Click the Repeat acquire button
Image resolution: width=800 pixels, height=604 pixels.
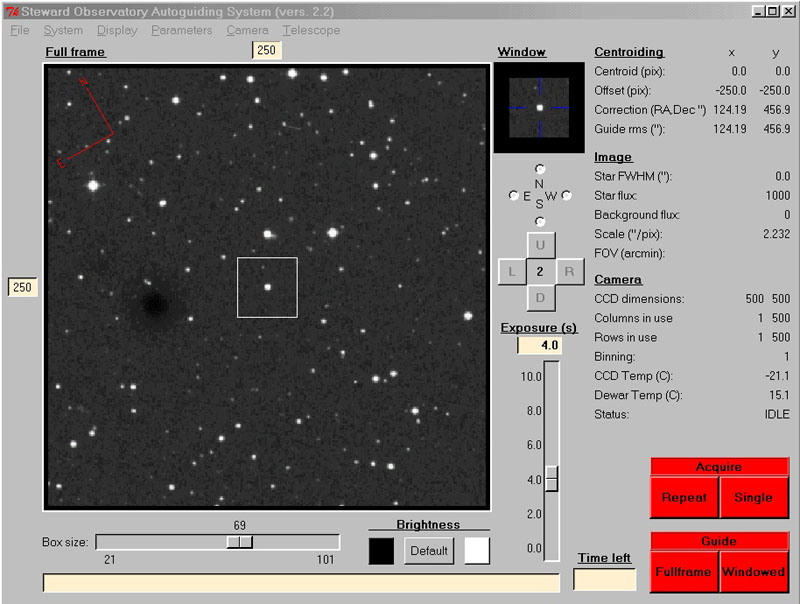tap(684, 497)
